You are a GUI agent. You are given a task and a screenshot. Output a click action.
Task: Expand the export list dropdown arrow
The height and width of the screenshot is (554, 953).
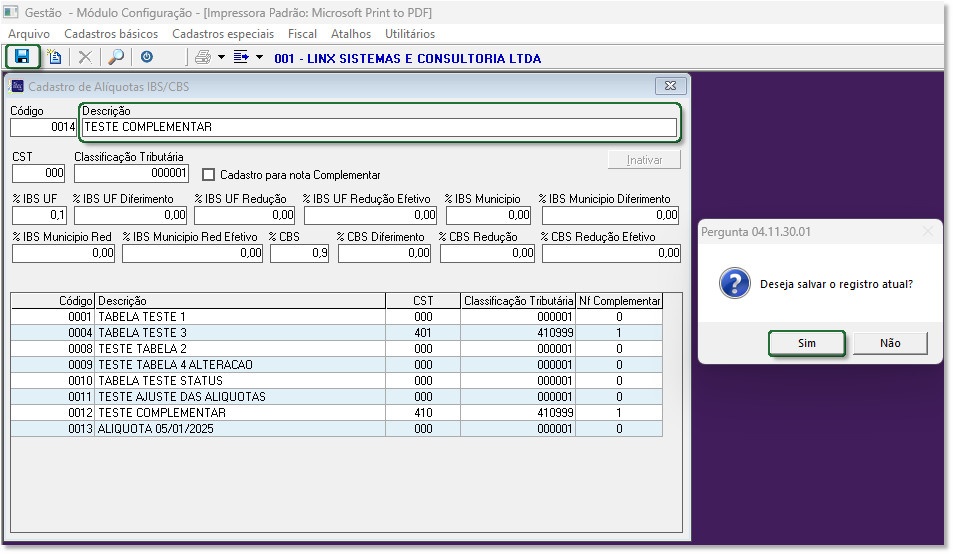point(259,57)
